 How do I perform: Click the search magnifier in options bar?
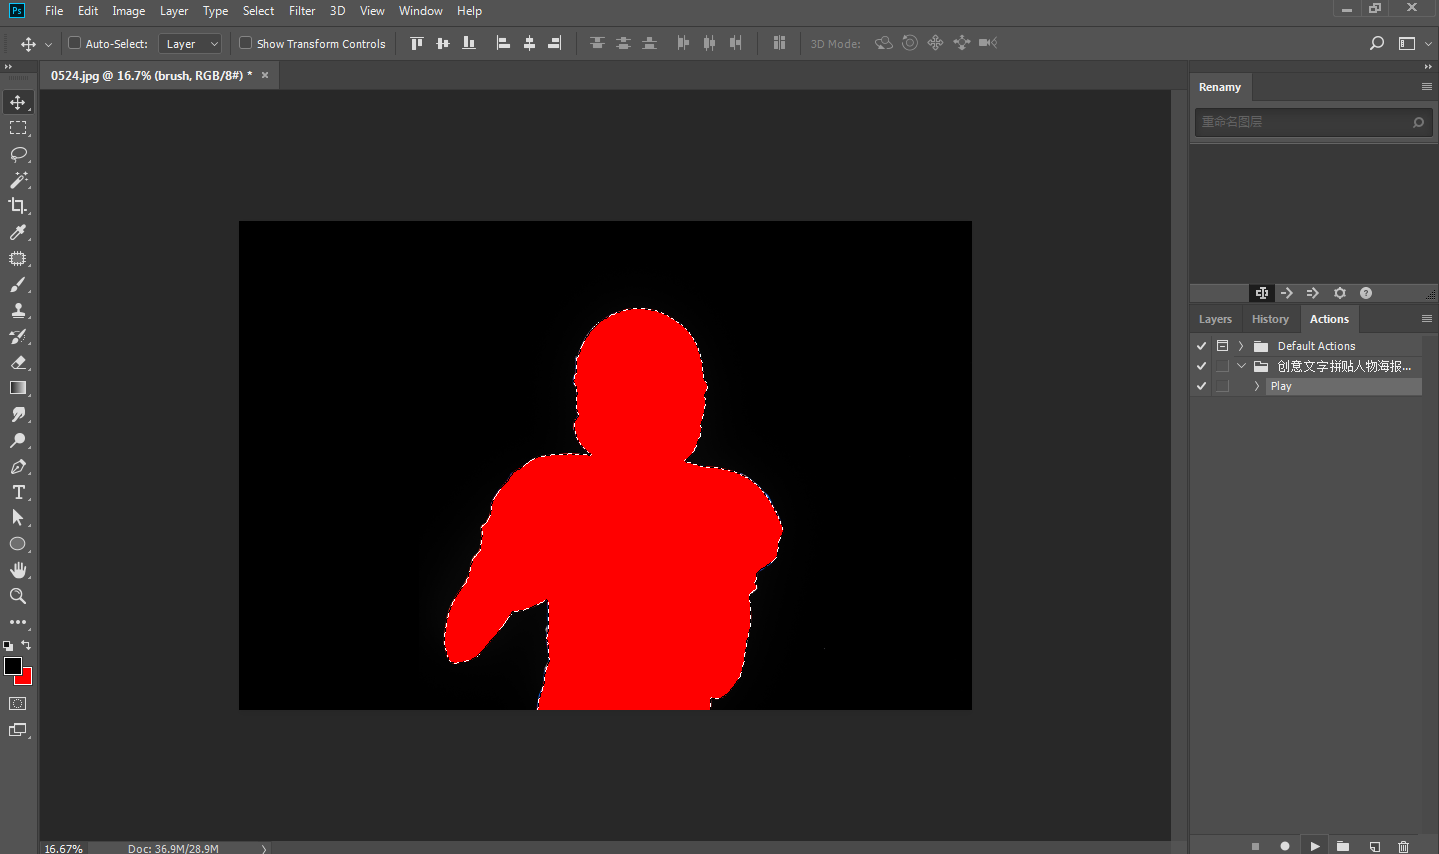(1377, 43)
